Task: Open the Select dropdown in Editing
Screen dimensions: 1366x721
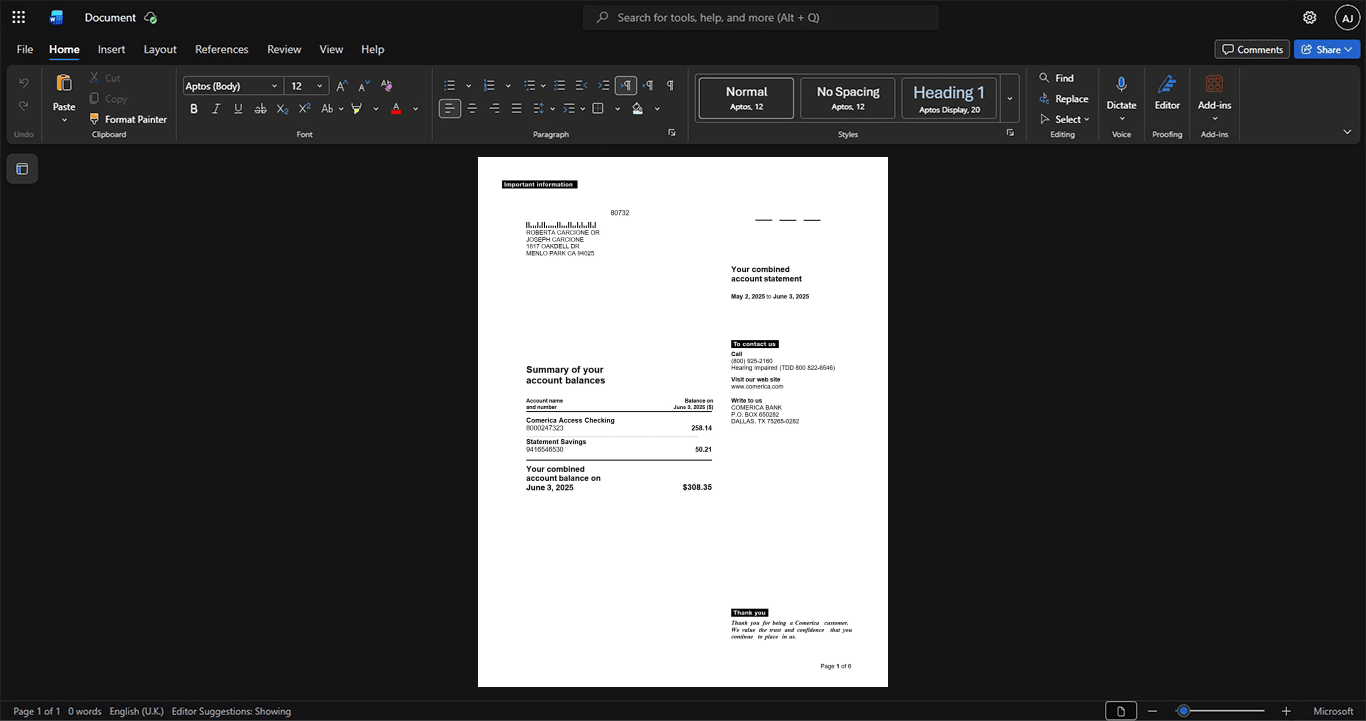Action: [1065, 119]
